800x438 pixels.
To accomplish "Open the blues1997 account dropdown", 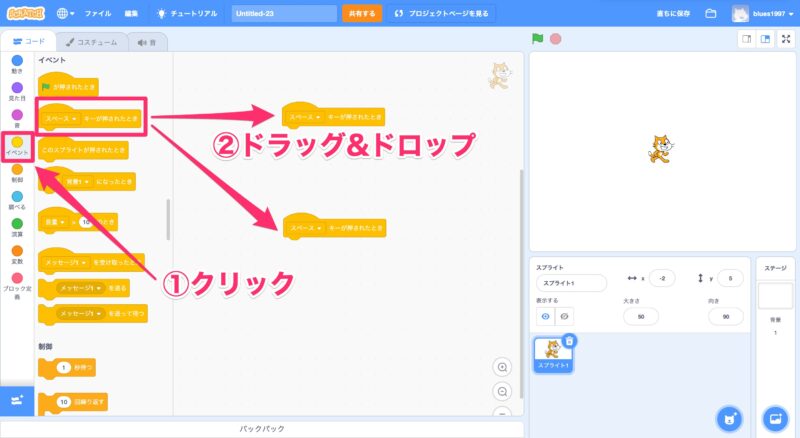I will pyautogui.click(x=767, y=14).
